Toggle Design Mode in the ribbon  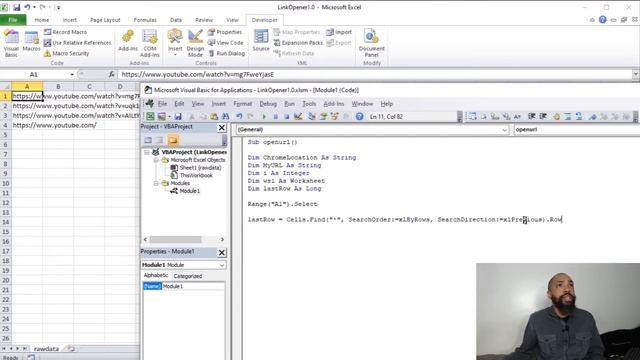[x=195, y=43]
